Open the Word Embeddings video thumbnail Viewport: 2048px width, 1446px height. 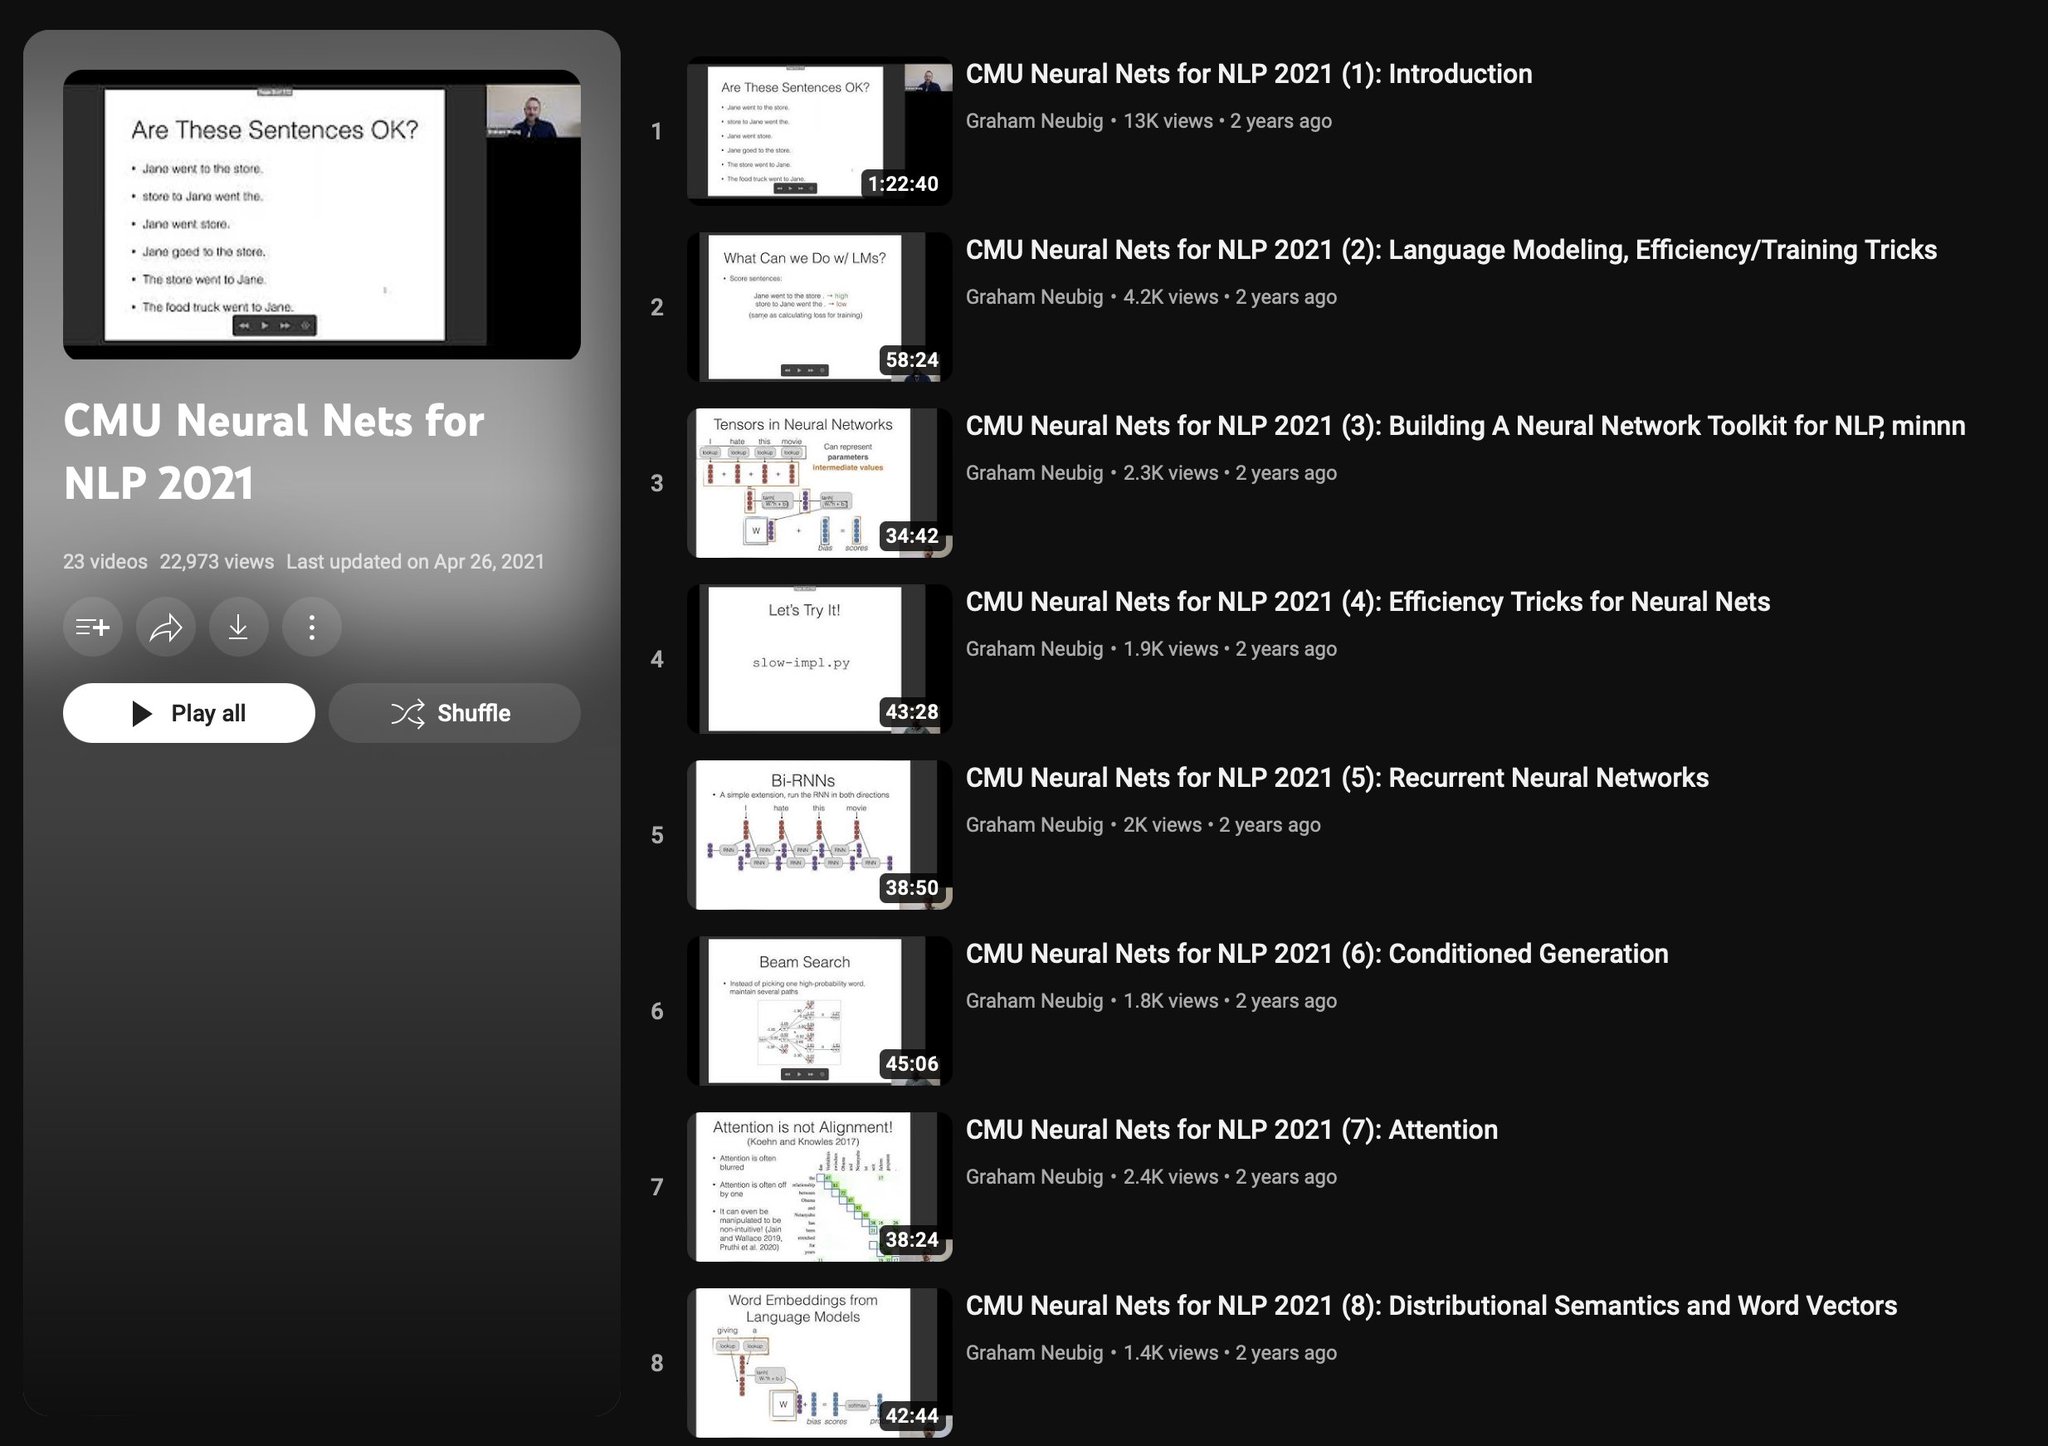[819, 1363]
